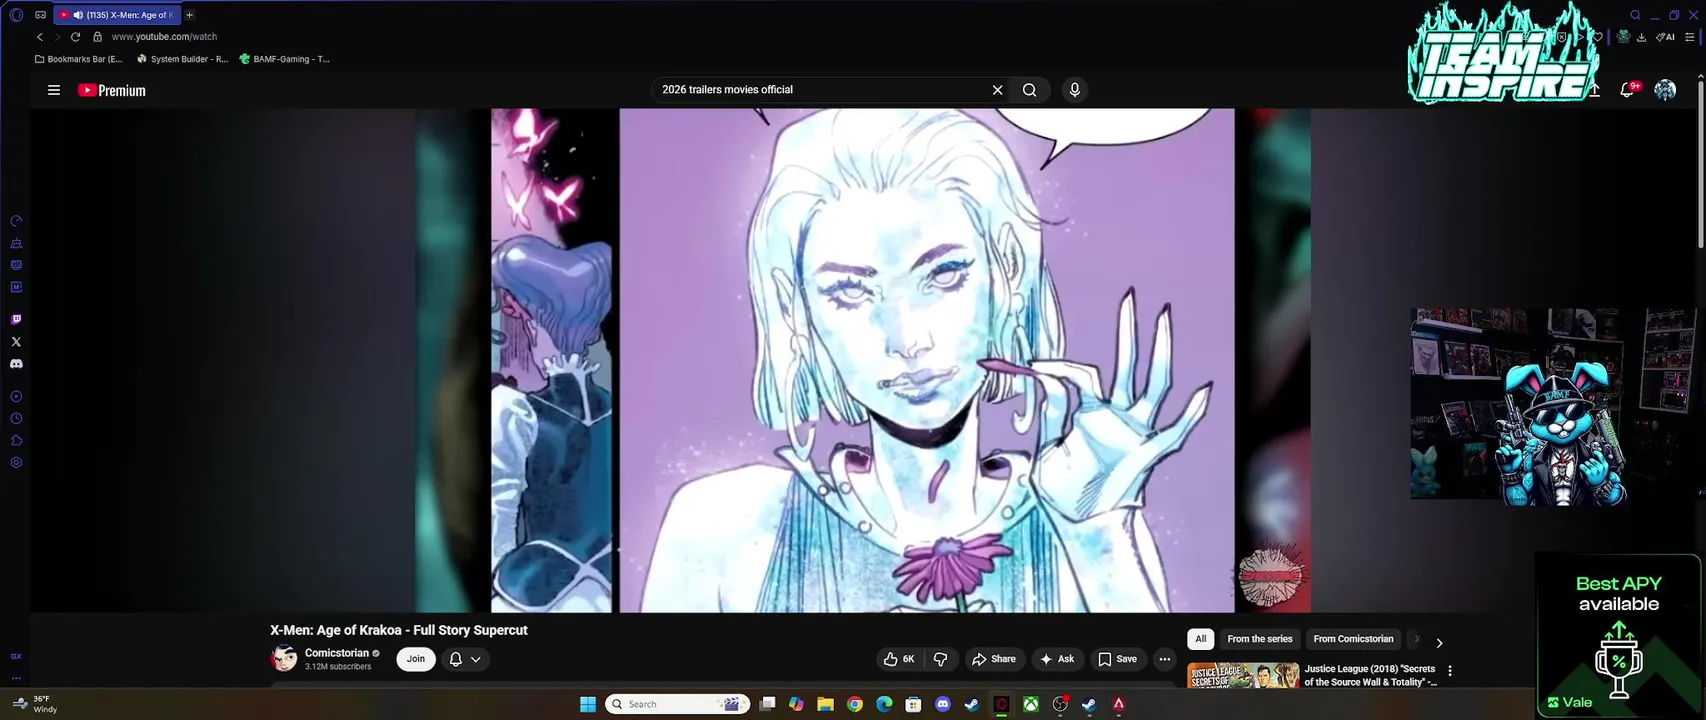Open Extensions in Opera sidebar
Viewport: 1706px width, 720px height.
16,441
